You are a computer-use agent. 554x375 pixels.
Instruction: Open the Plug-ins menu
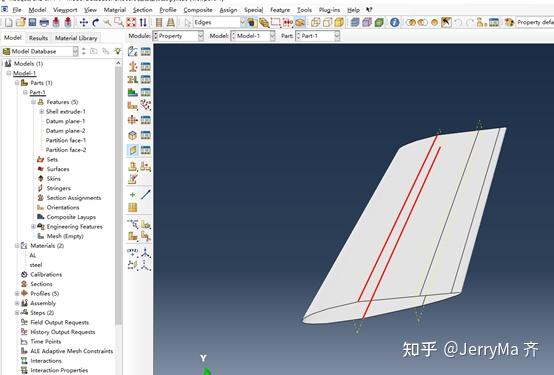click(329, 10)
